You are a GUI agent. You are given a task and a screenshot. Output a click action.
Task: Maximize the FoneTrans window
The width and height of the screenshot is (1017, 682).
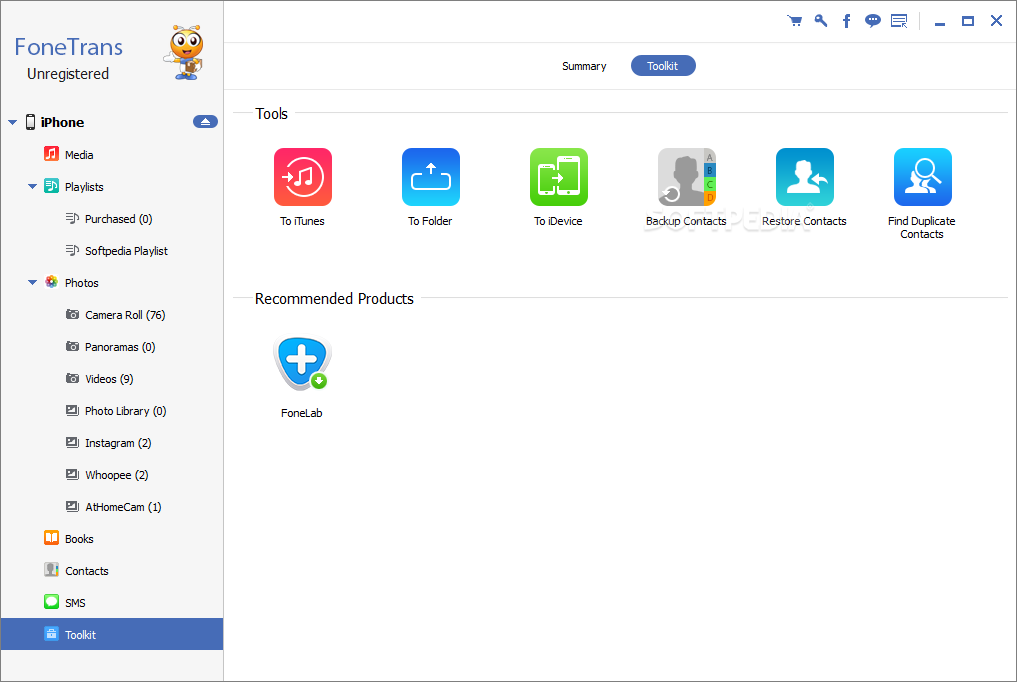click(968, 21)
